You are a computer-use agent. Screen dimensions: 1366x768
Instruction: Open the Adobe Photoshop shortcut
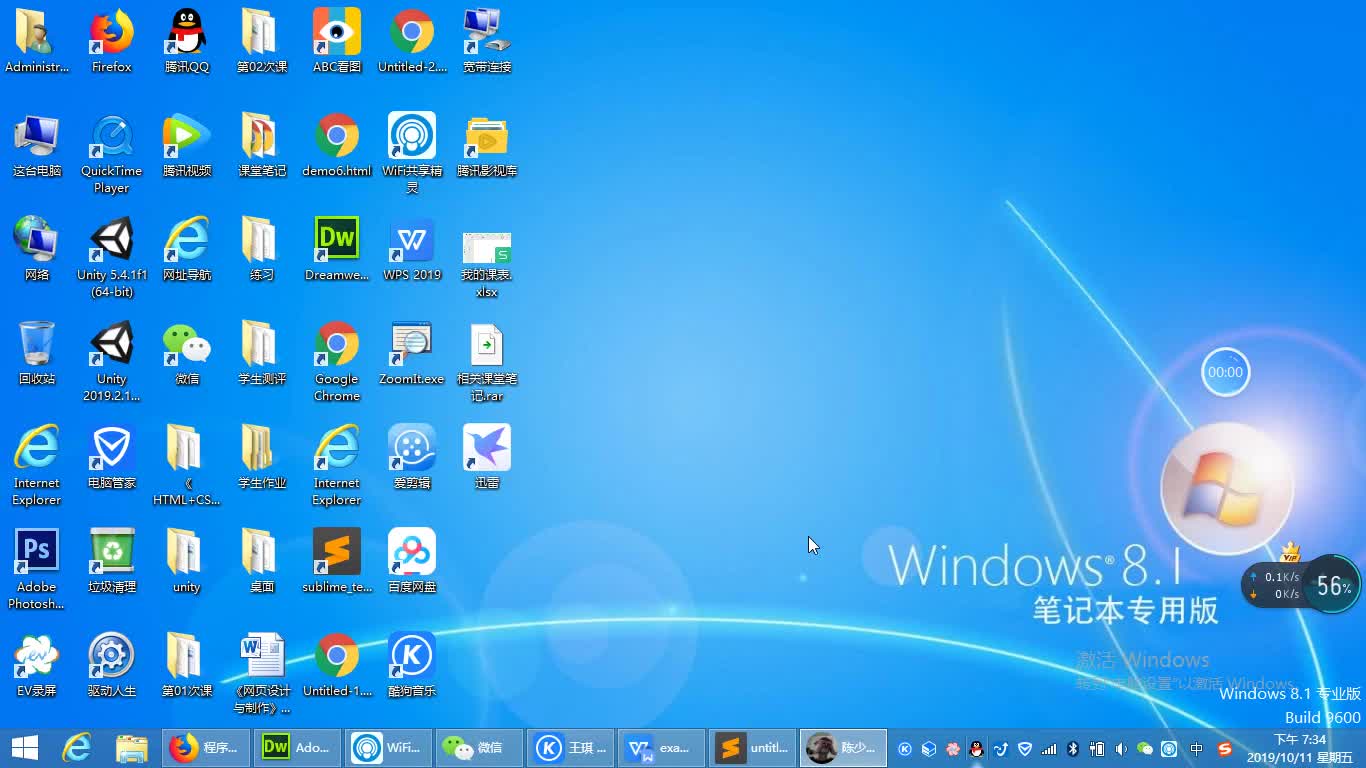click(37, 570)
